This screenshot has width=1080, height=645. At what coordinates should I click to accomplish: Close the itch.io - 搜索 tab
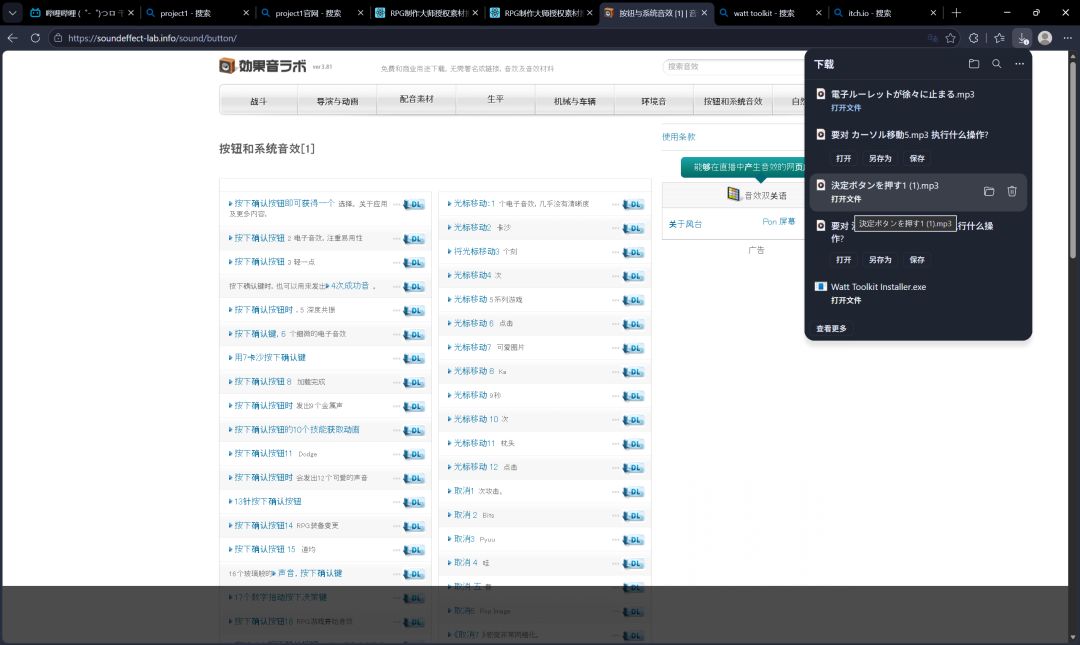(x=933, y=13)
